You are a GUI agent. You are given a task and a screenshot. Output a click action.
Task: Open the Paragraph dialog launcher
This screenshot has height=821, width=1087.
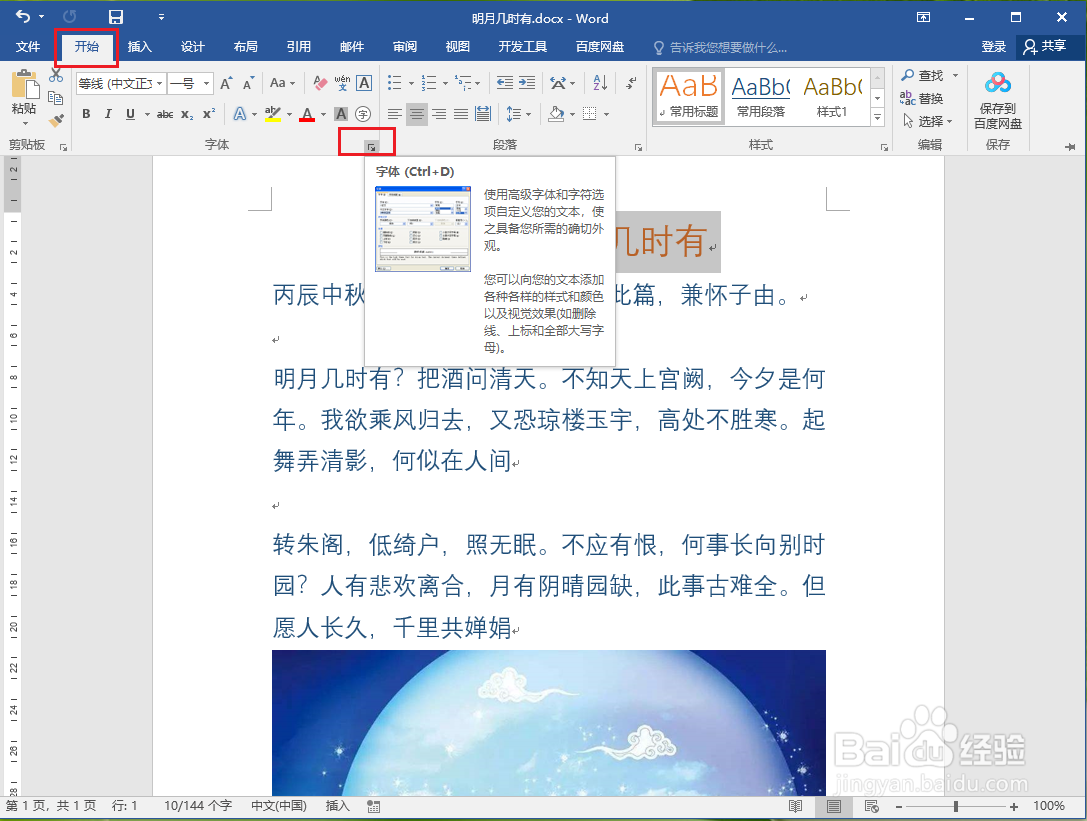coord(638,147)
